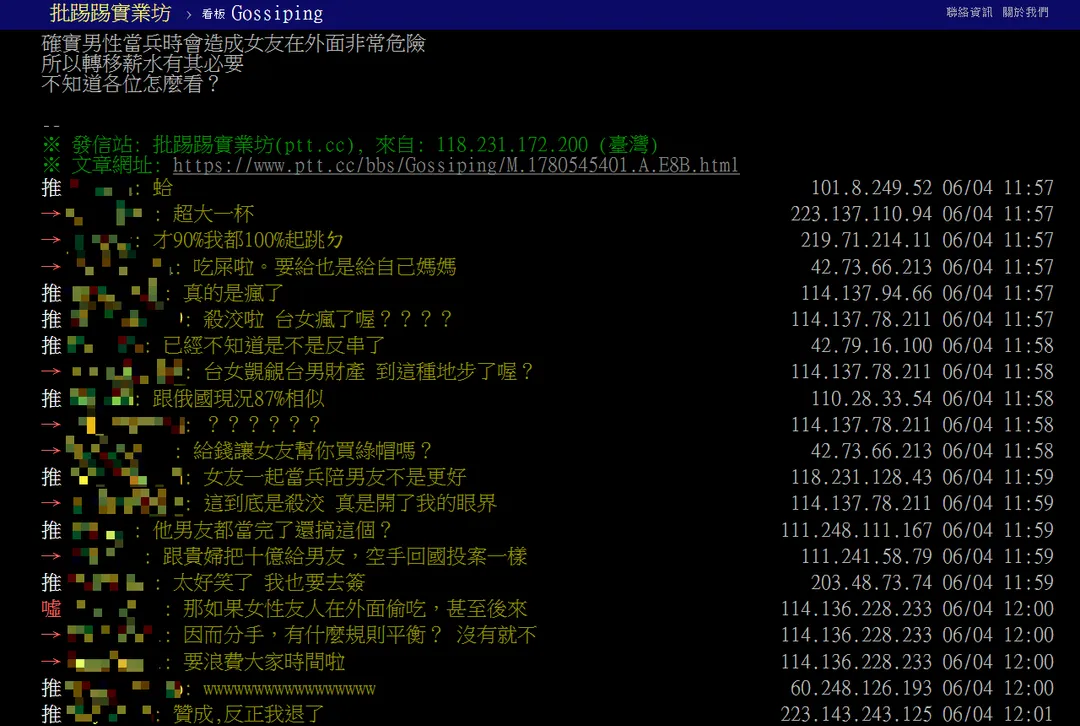Screen dimensions: 1080x726
Task: Select the line 確實男性當兵時會造成女友在外面非常危險
Action: [233, 43]
